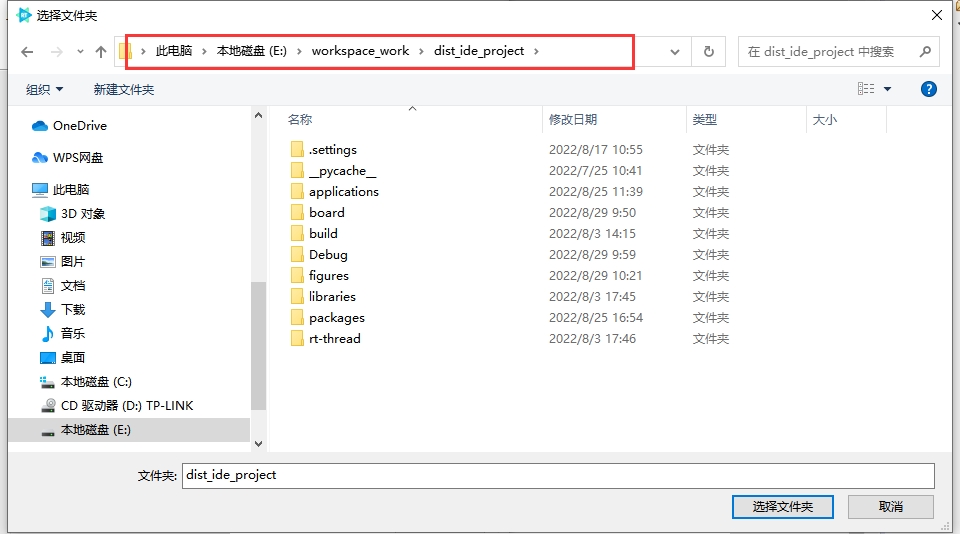Expand the address bar history dropdown

676,51
